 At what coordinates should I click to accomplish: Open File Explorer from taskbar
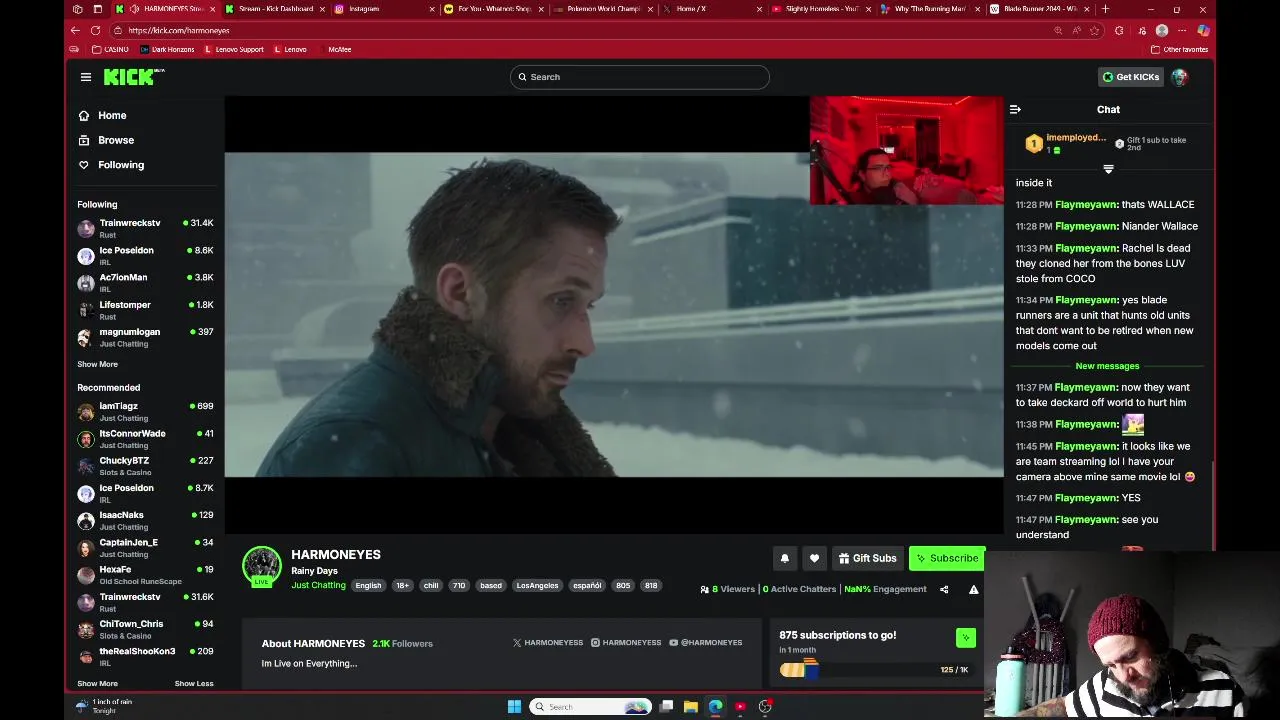[x=691, y=706]
